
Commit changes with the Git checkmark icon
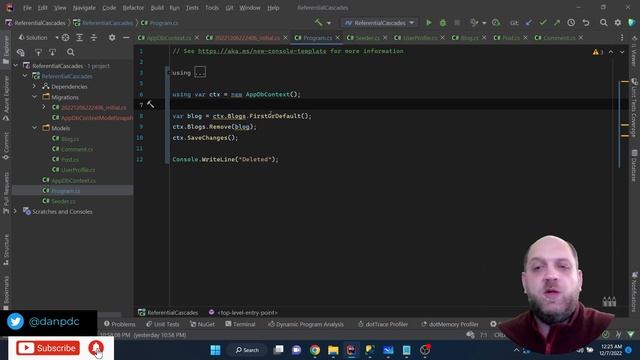click(543, 23)
